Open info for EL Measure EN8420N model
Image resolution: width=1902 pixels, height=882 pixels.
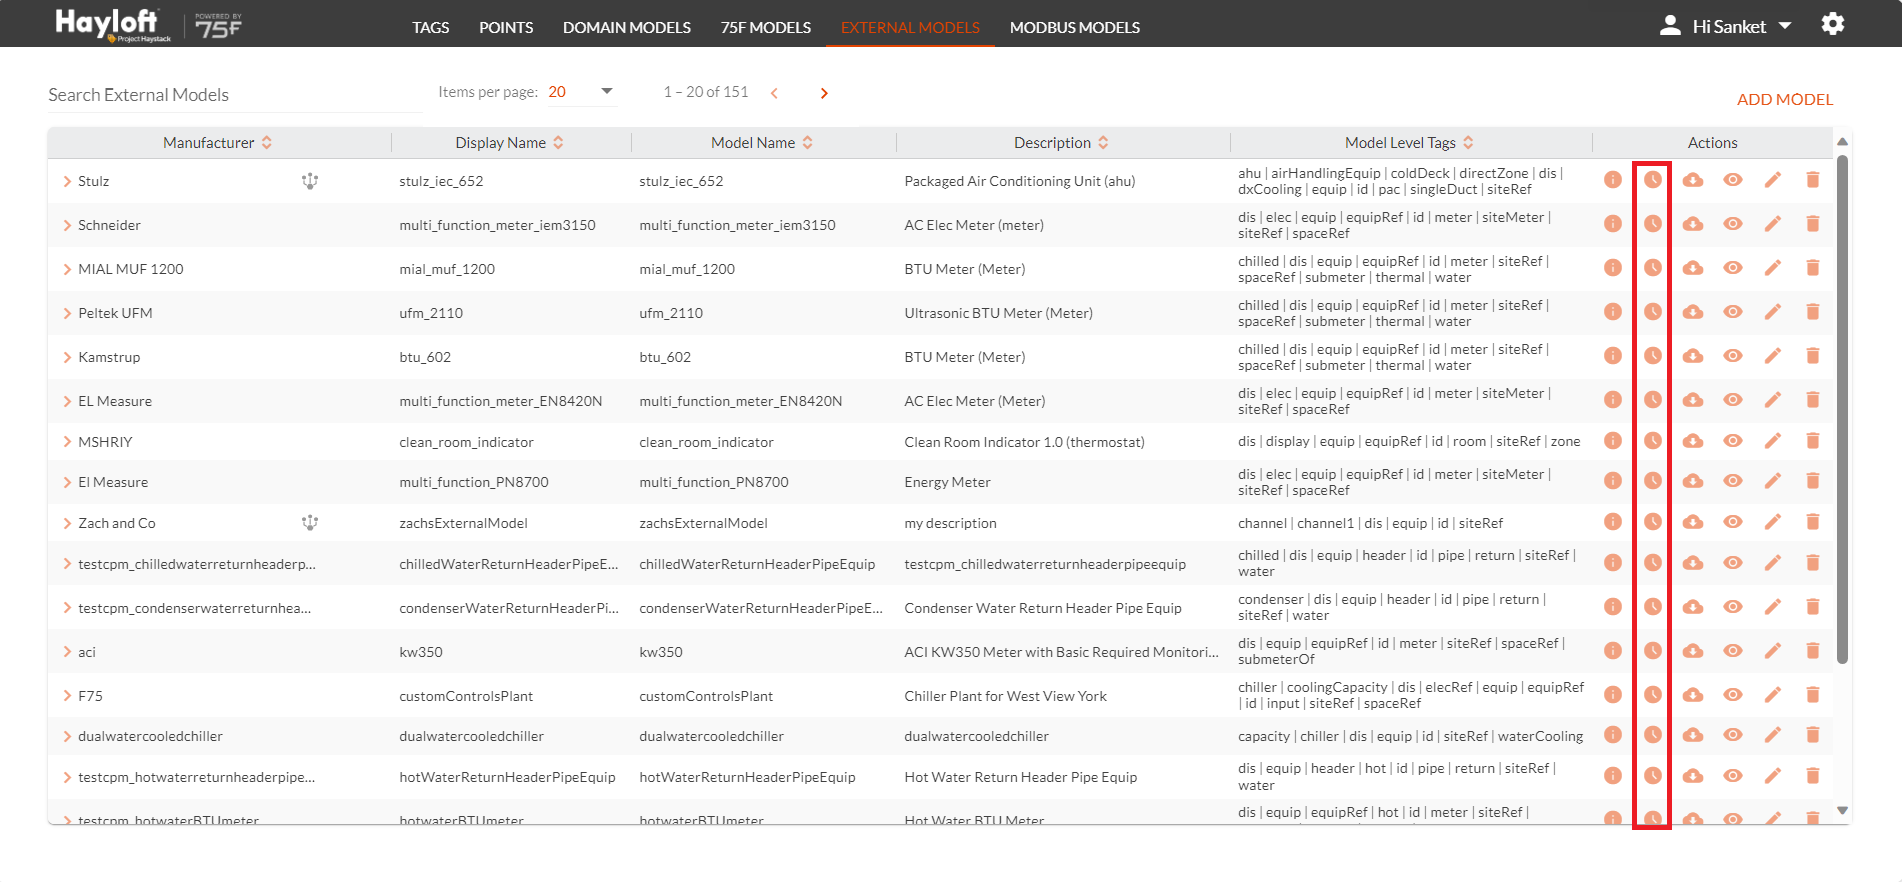point(1613,400)
